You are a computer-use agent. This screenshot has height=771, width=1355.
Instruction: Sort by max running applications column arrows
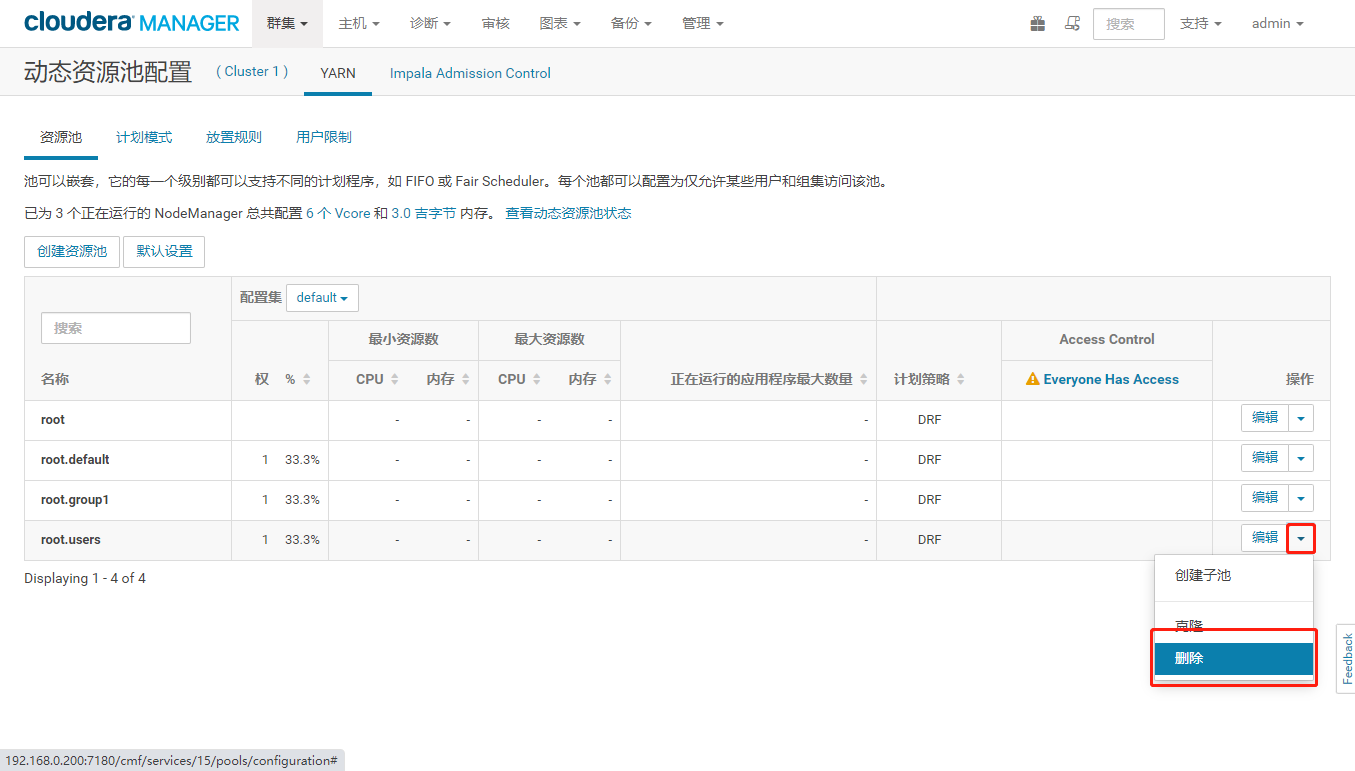tap(863, 379)
